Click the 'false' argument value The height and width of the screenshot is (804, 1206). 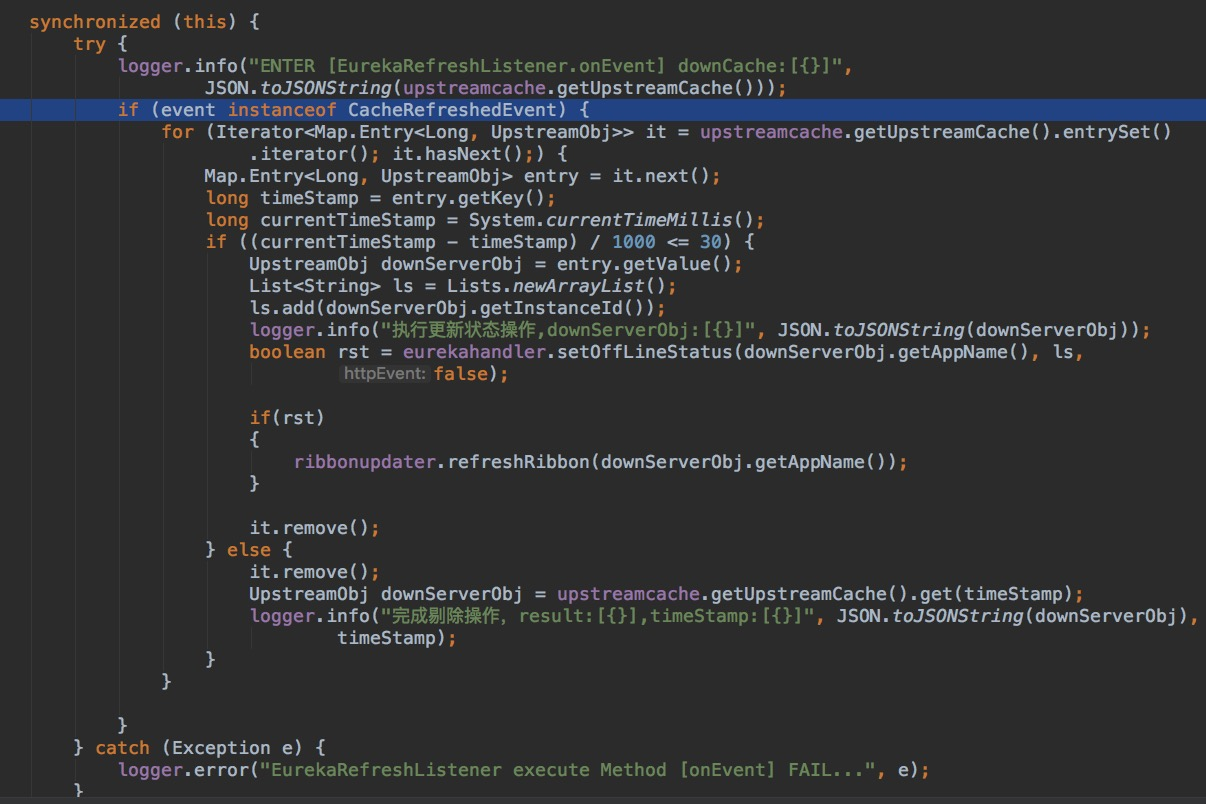(460, 373)
